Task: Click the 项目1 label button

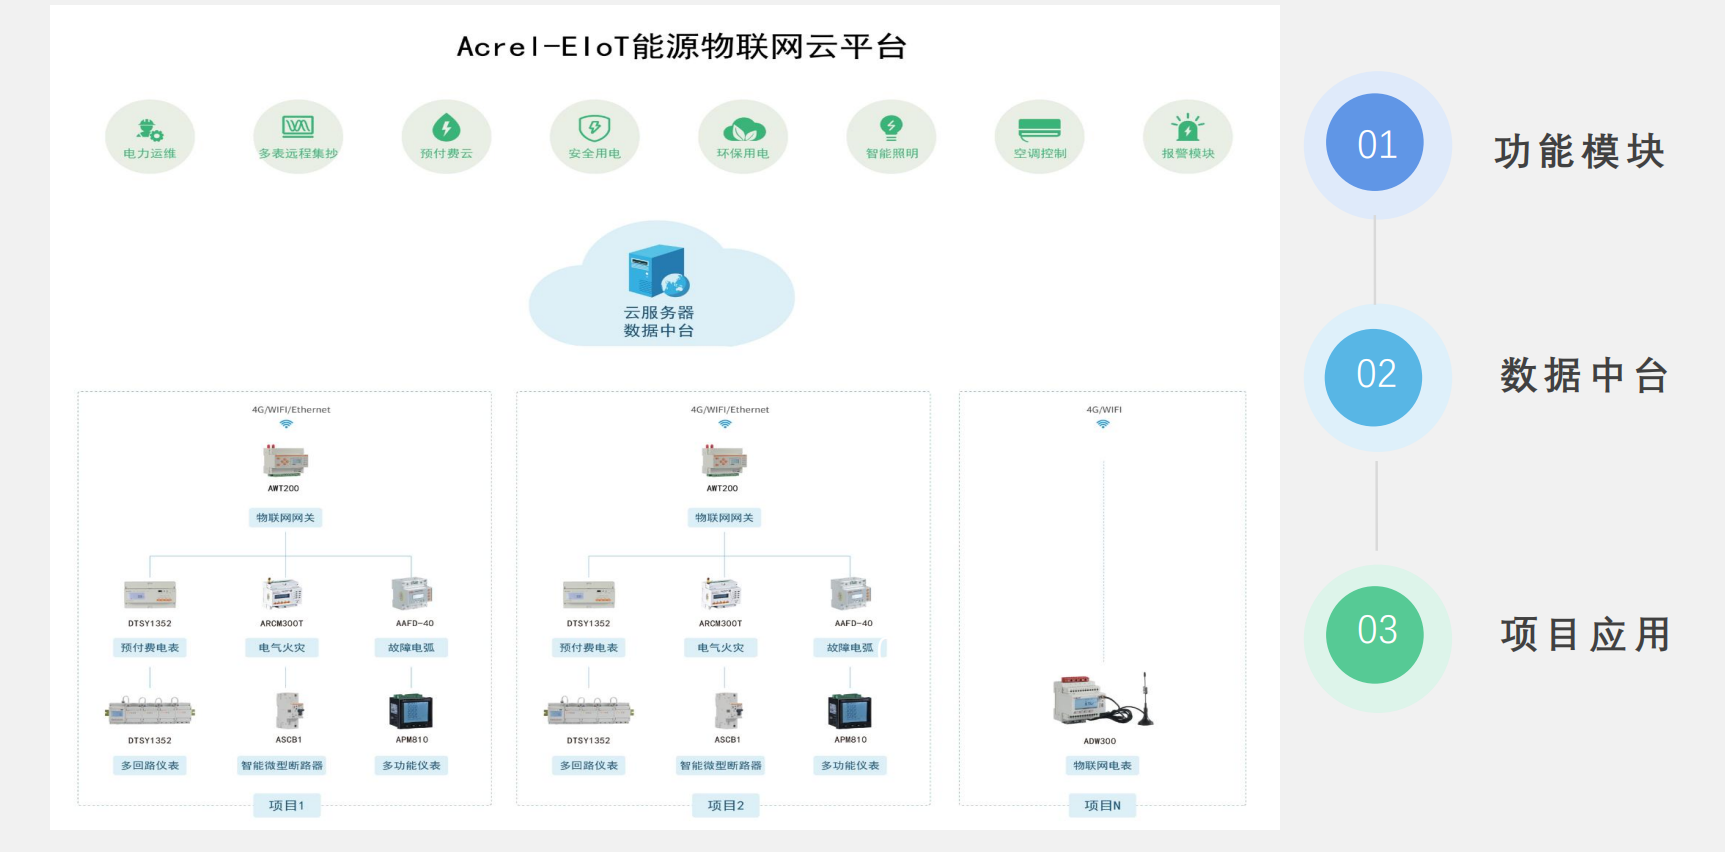Action: (x=287, y=805)
